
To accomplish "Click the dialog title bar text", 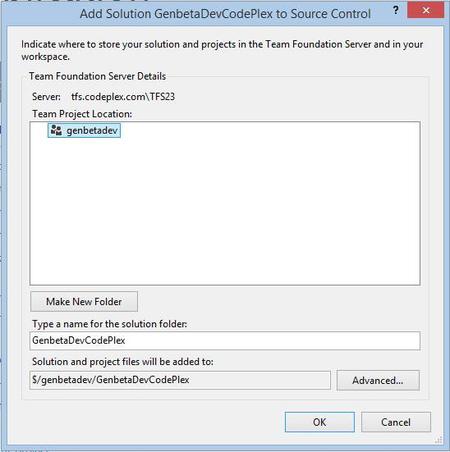I will pos(225,14).
